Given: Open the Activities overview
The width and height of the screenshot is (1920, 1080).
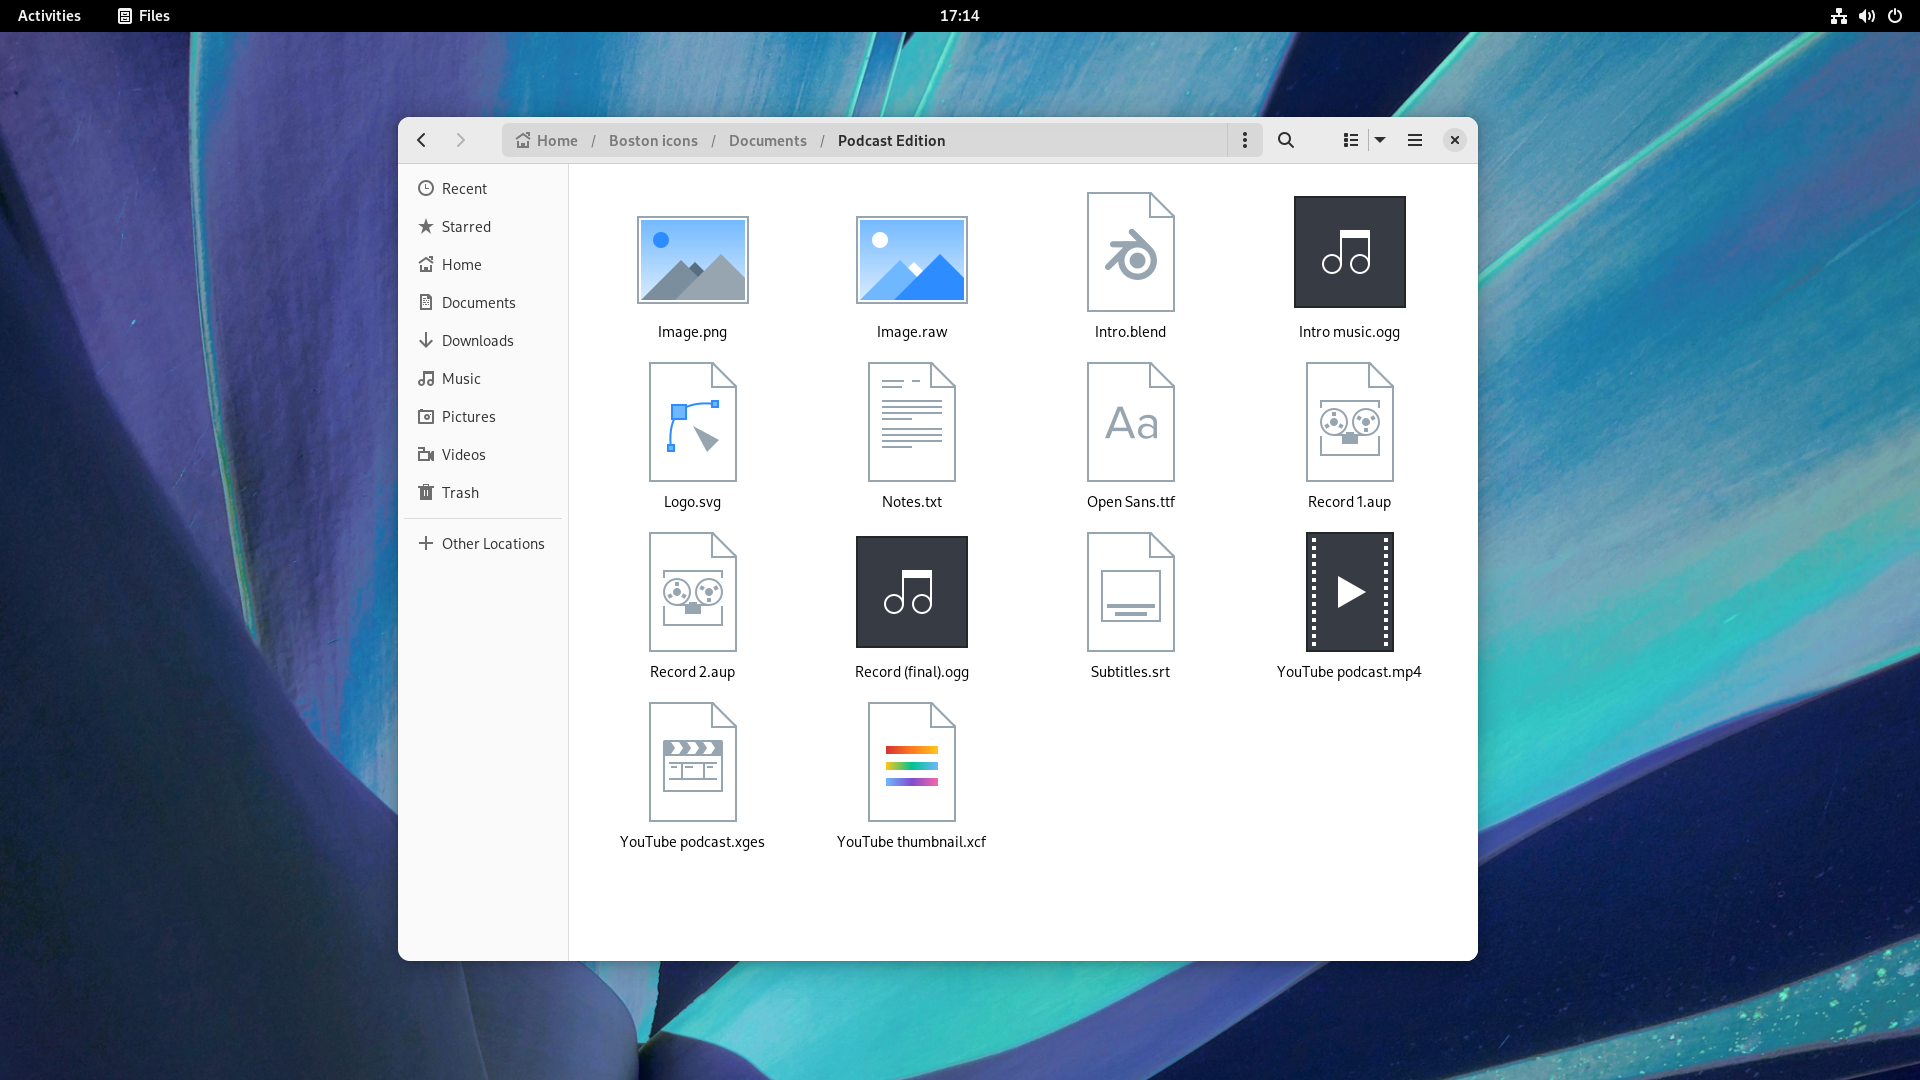Looking at the screenshot, I should tap(49, 16).
